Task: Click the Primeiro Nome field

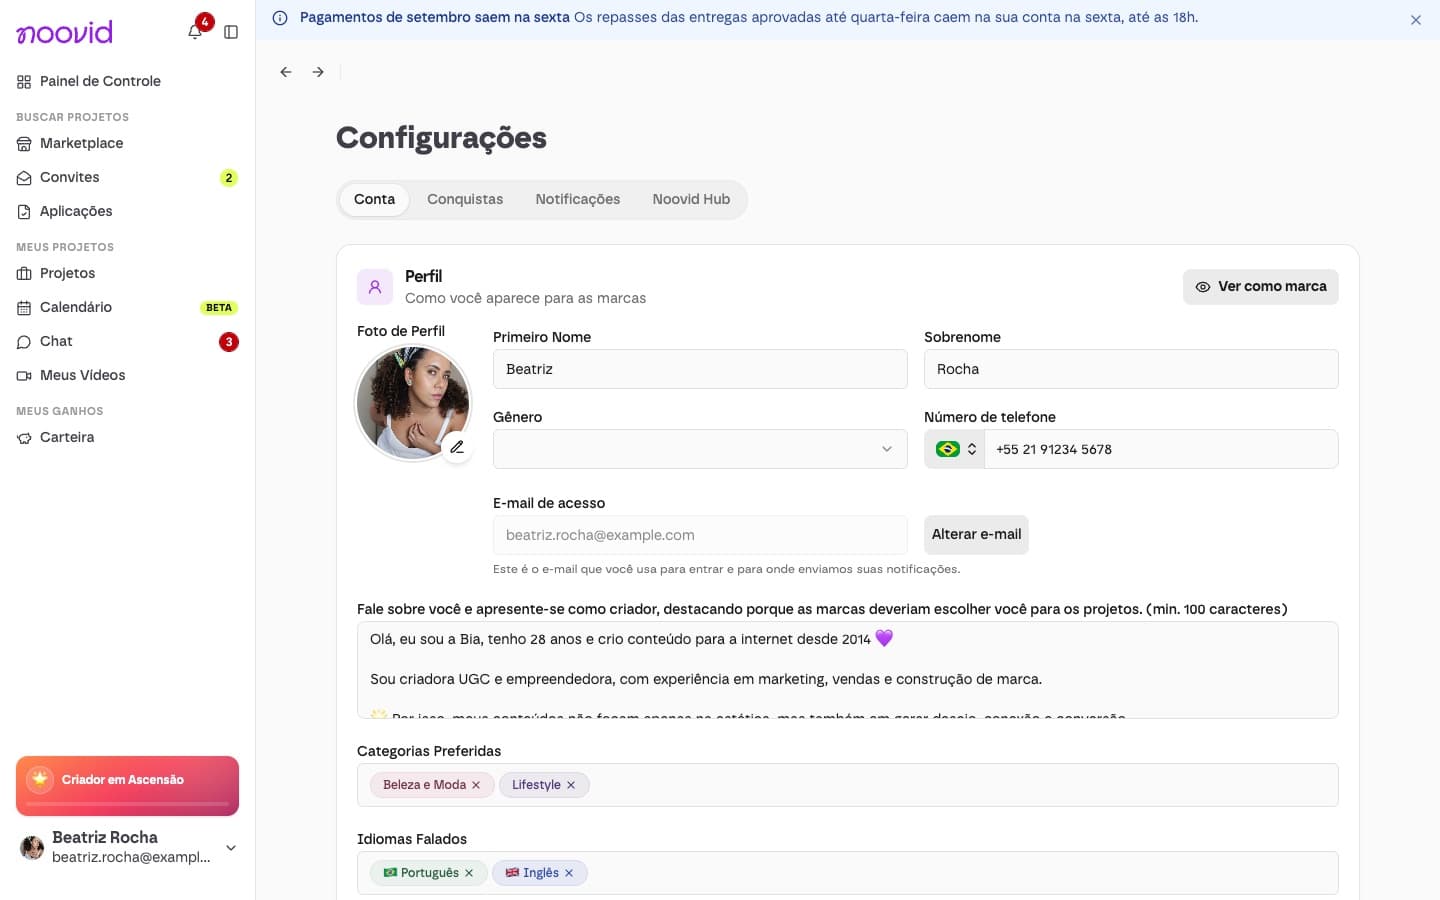Action: (x=700, y=369)
